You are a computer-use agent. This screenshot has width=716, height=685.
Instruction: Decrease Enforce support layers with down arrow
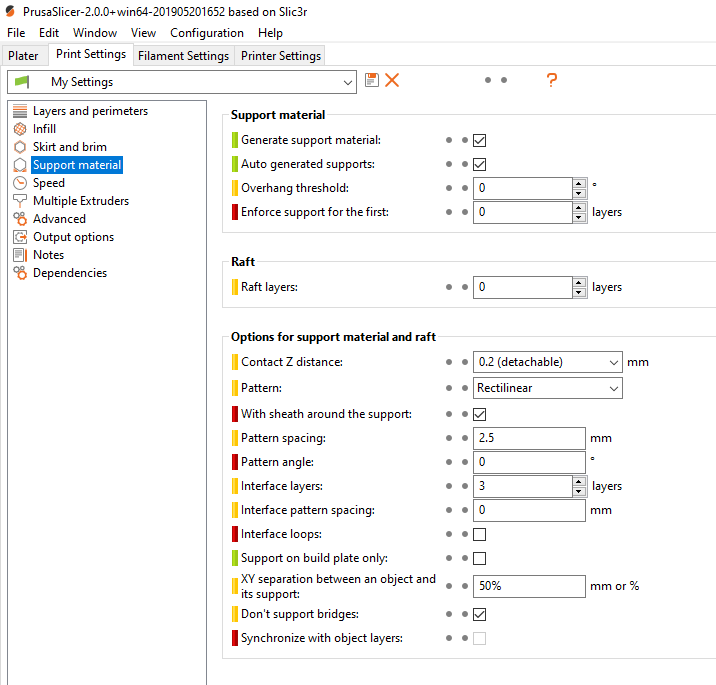tap(579, 217)
